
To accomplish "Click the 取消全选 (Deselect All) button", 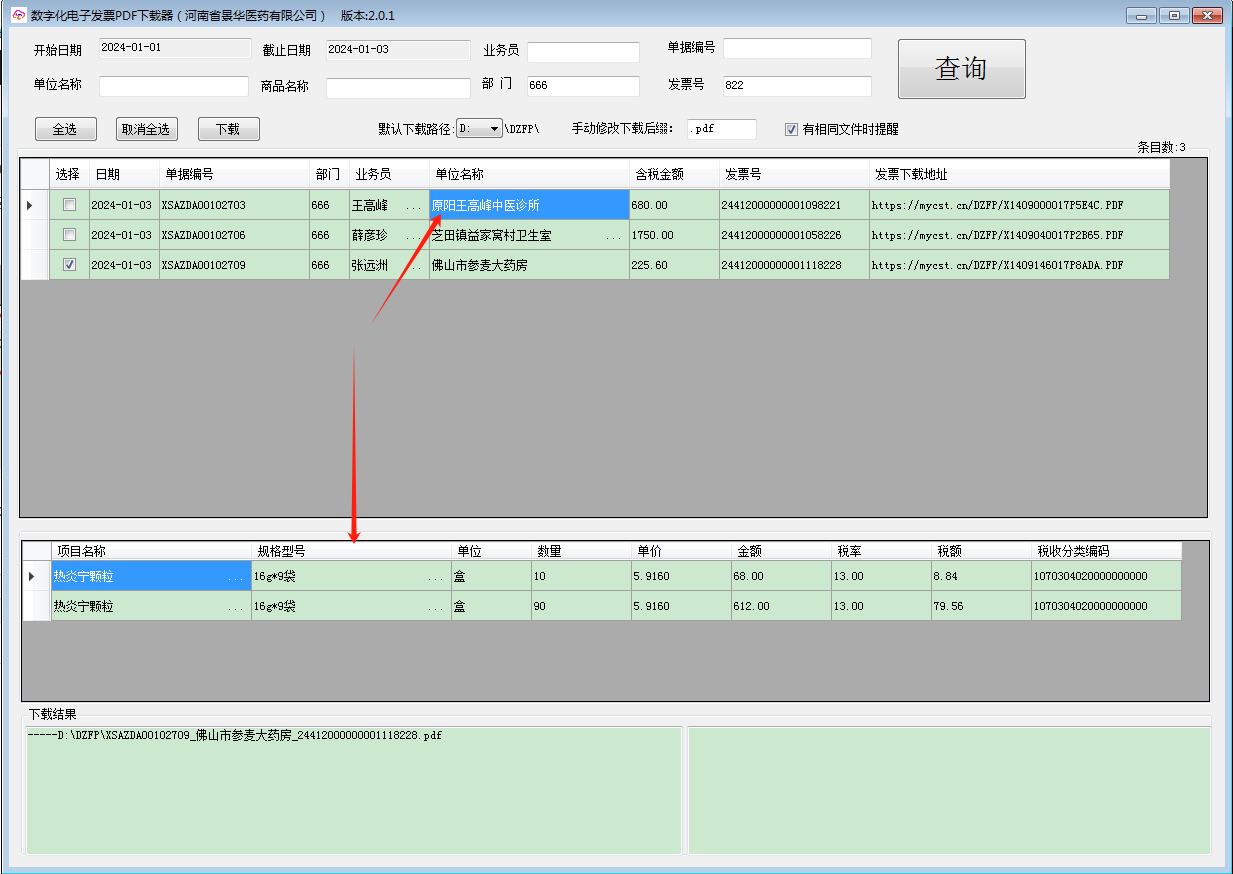I will click(x=146, y=128).
